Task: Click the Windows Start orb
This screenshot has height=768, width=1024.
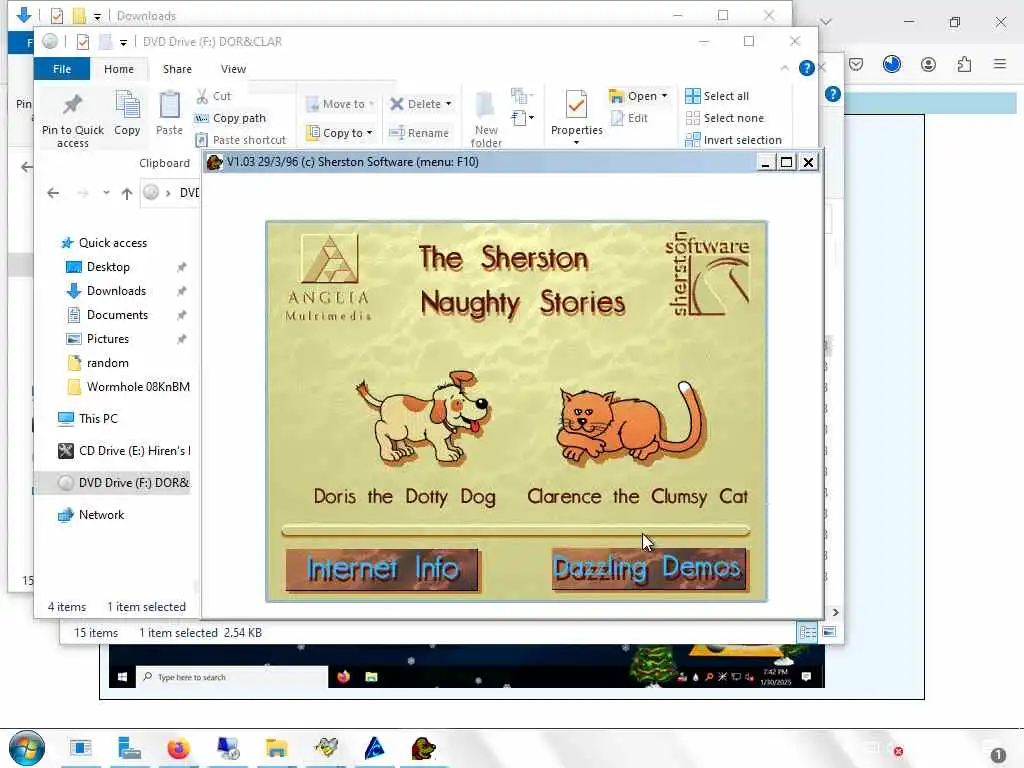Action: pyautogui.click(x=27, y=748)
